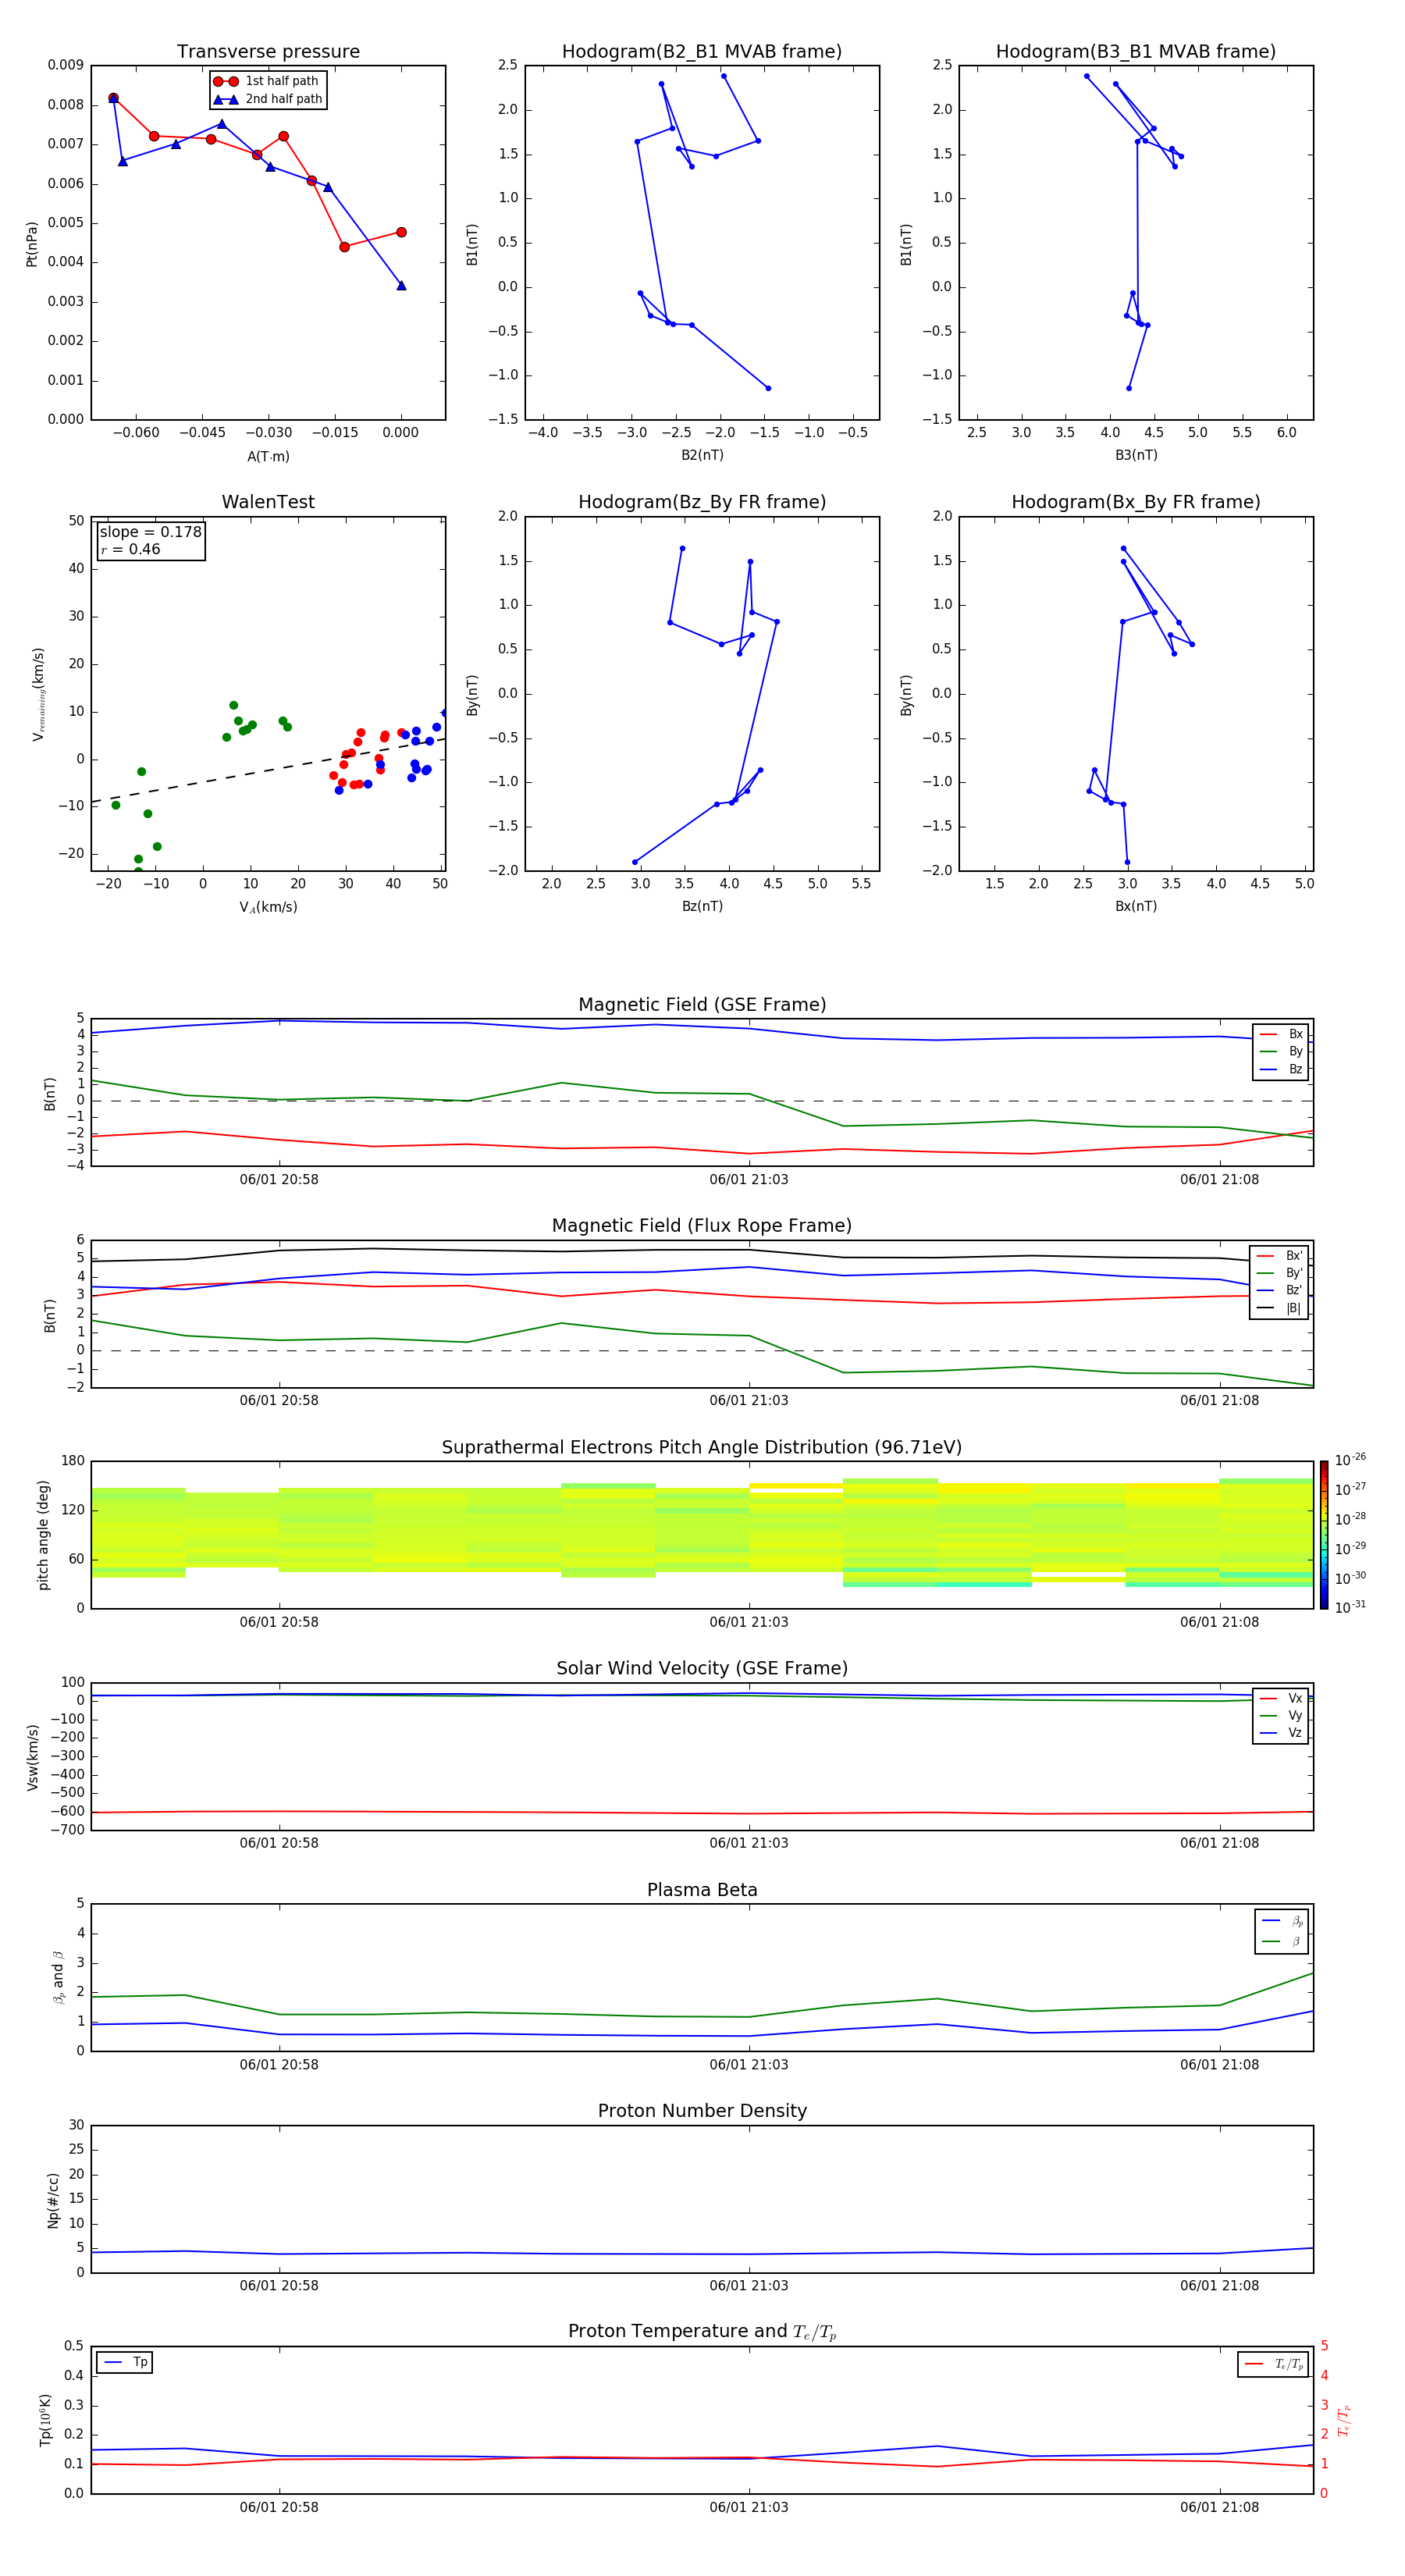Viewport: 1405px width, 2576px height.
Task: Click the 'A(T·m)' x-axis label
Action: click(268, 456)
